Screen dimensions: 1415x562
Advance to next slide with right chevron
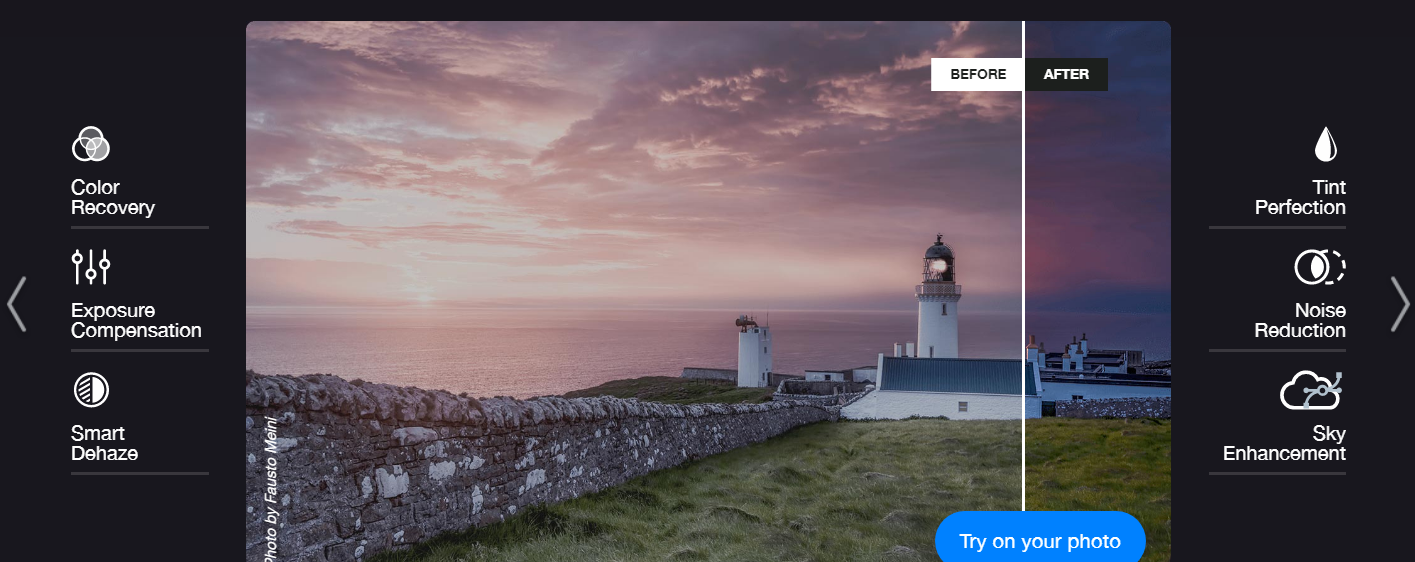click(x=1399, y=304)
